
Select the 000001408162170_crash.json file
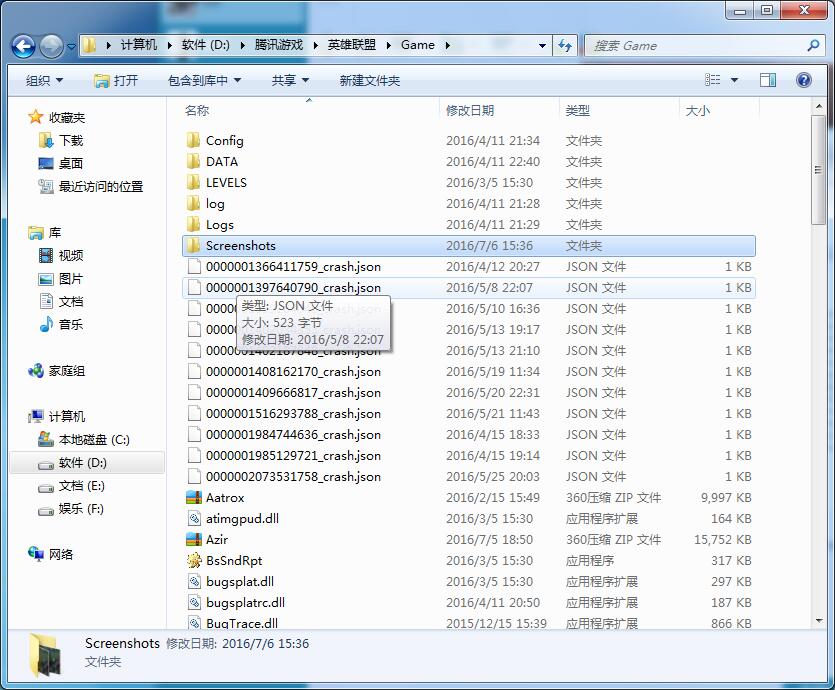point(469,372)
